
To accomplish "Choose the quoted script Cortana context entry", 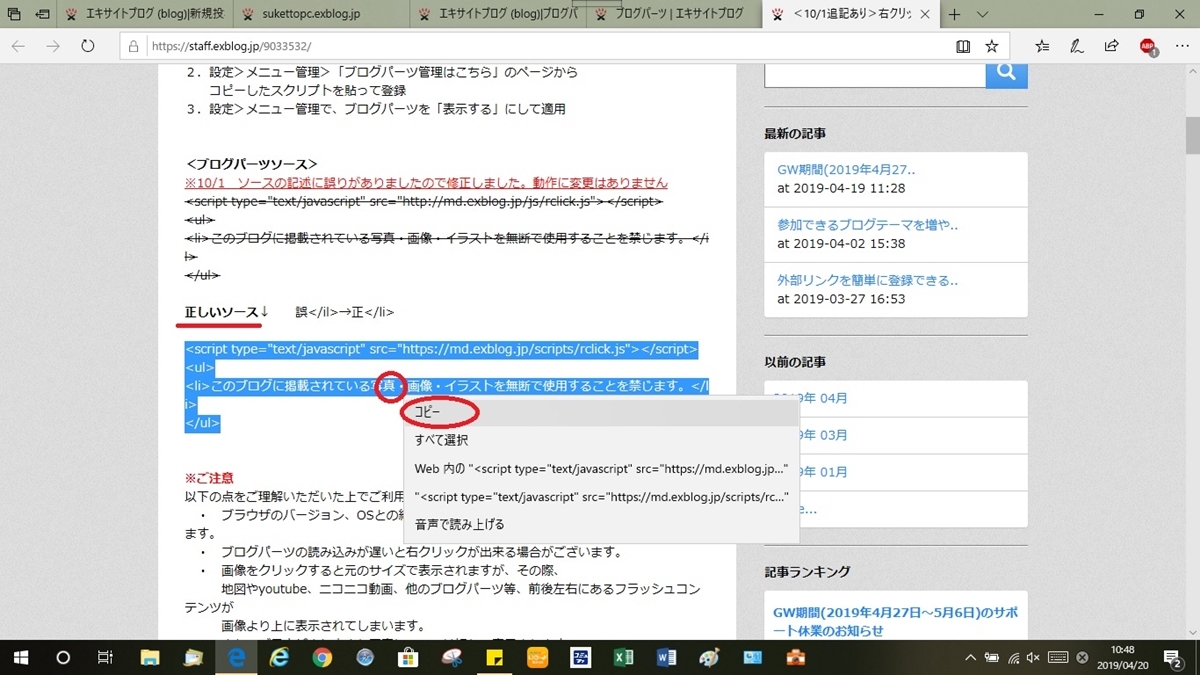I will click(x=600, y=496).
